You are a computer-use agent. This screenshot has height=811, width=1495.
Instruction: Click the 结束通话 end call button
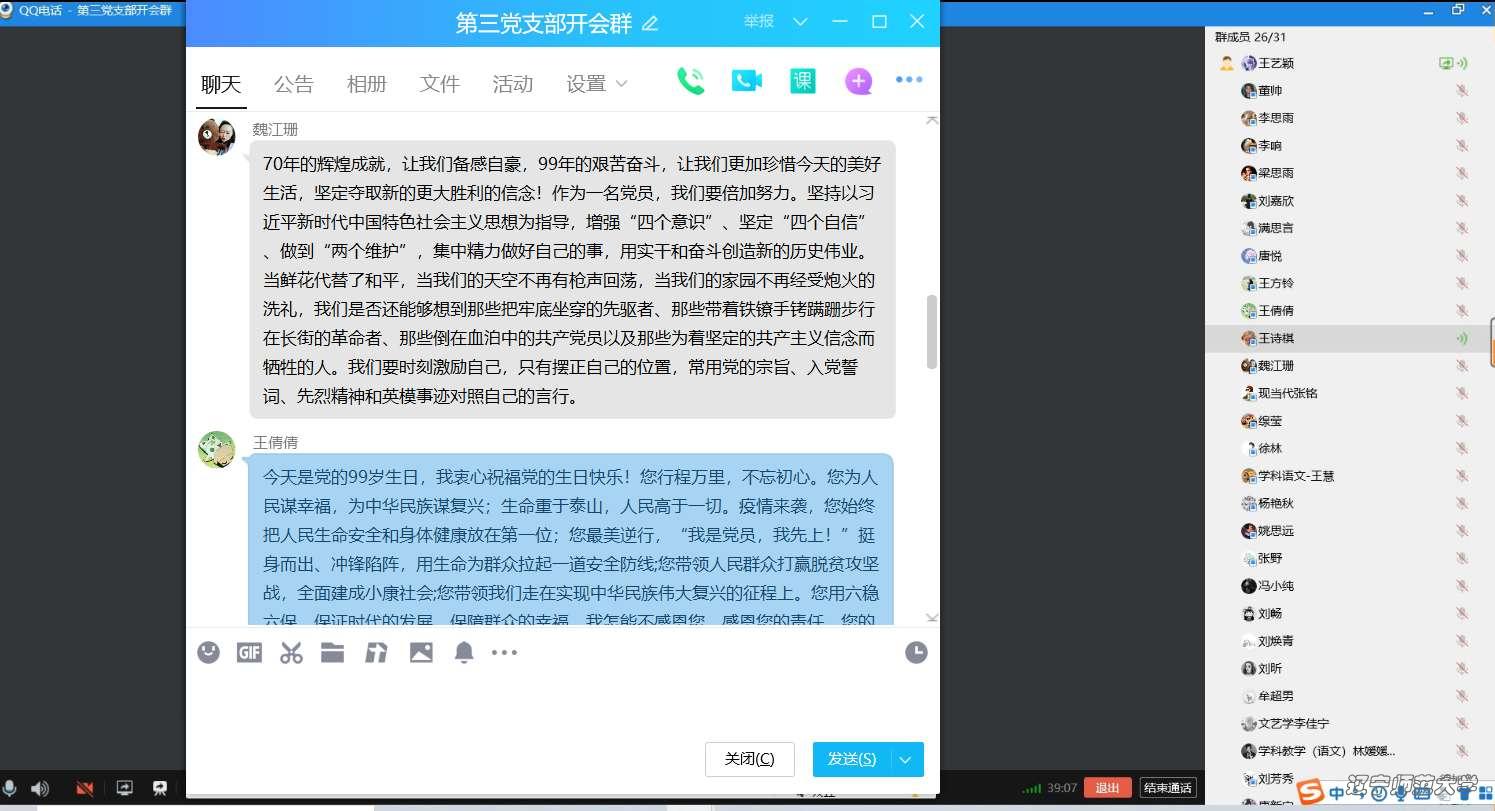tap(1167, 787)
